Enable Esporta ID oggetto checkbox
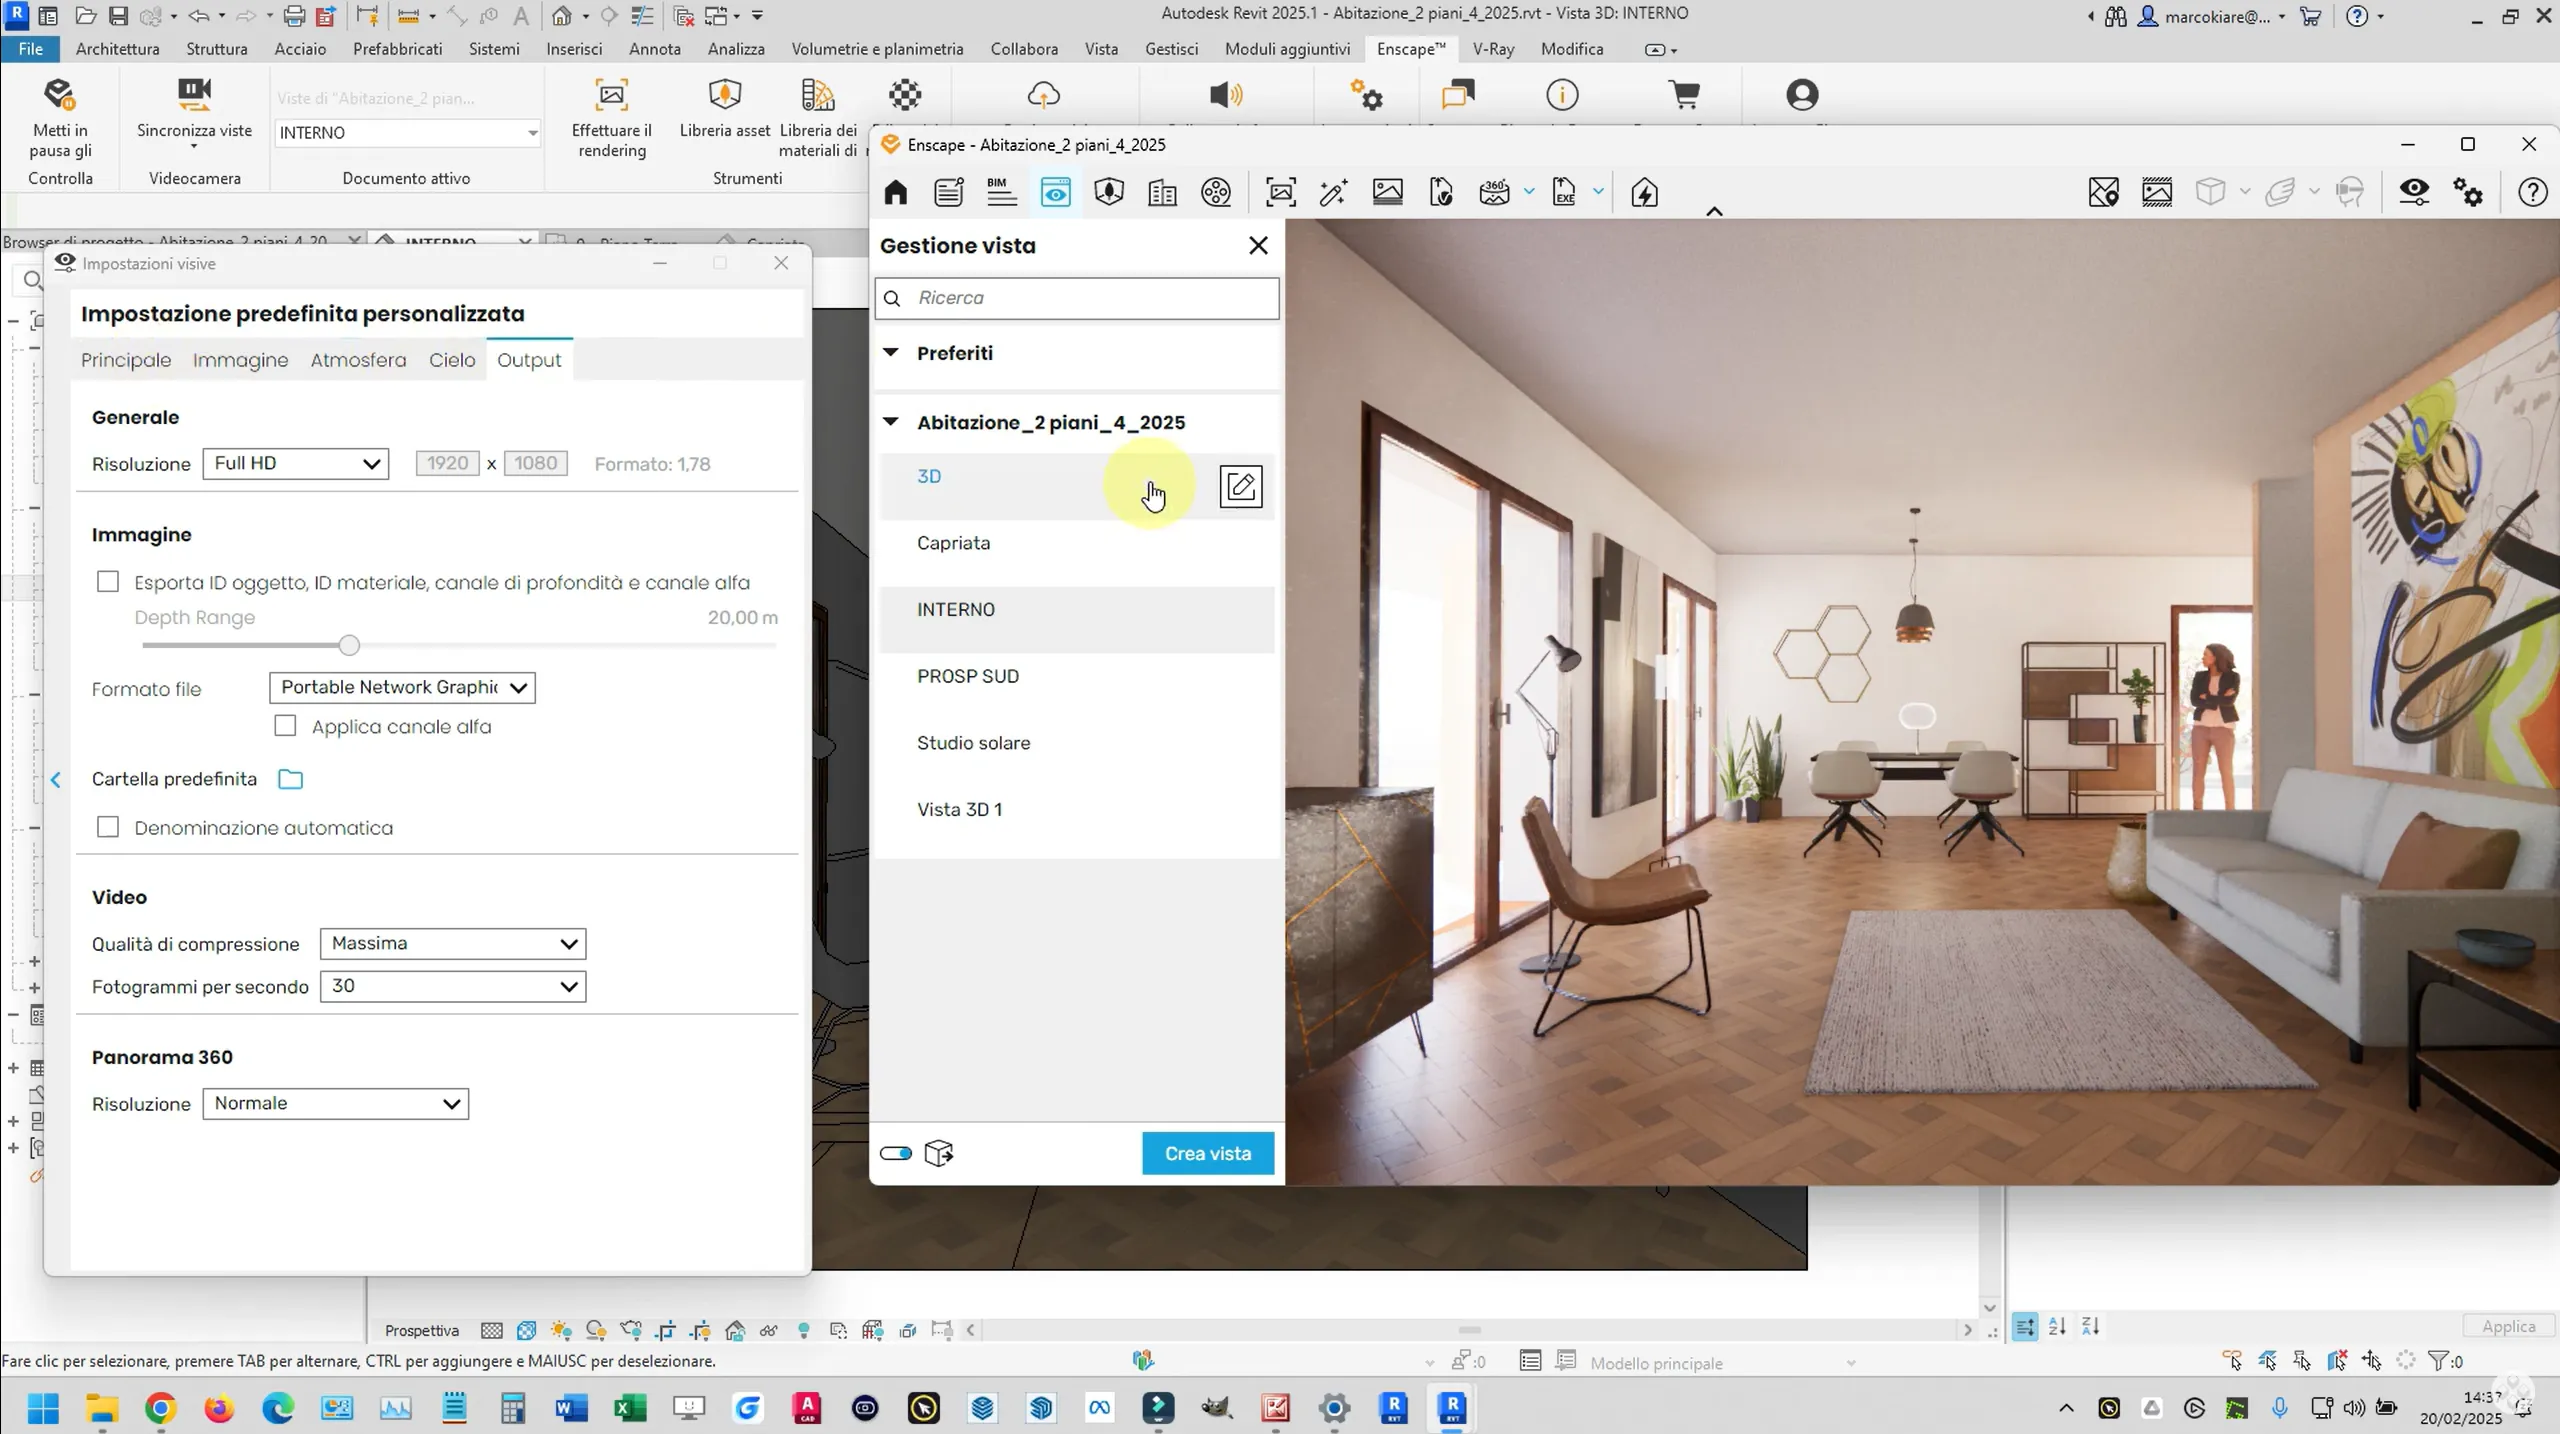Viewport: 2560px width, 1434px height. tap(108, 582)
